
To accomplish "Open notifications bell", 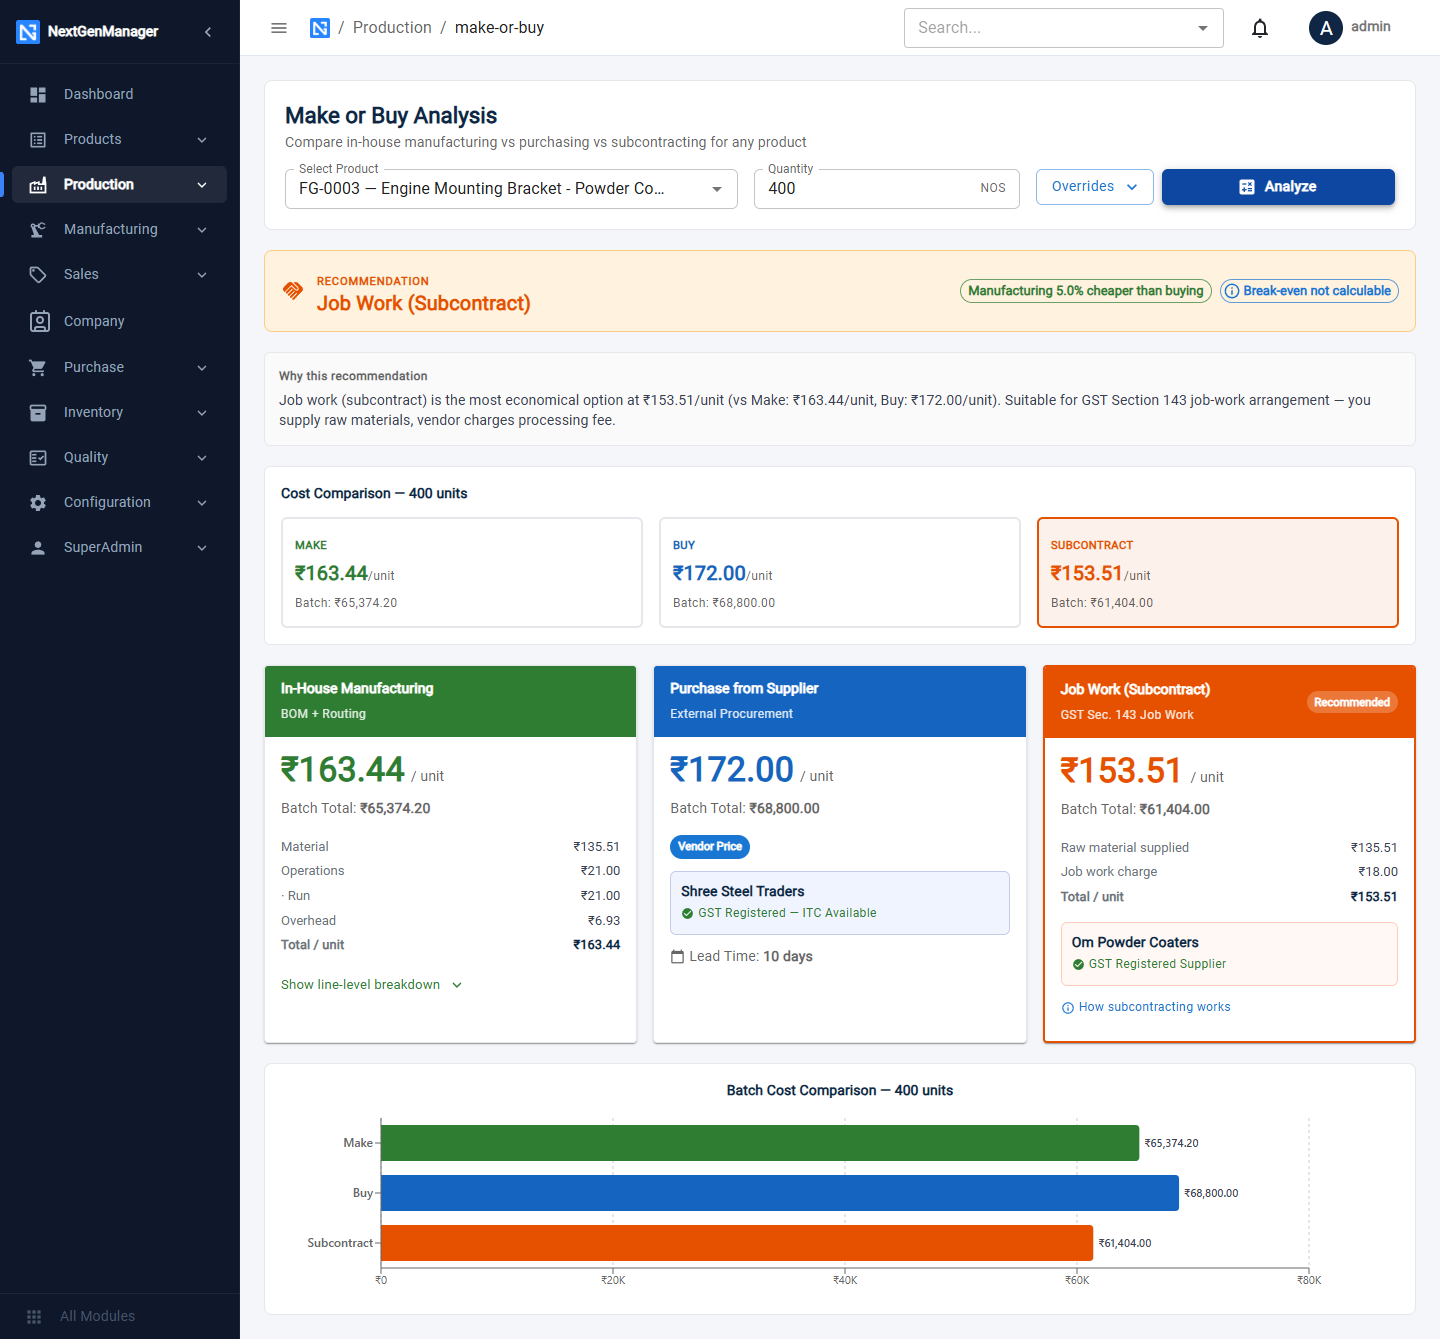I will [1260, 28].
